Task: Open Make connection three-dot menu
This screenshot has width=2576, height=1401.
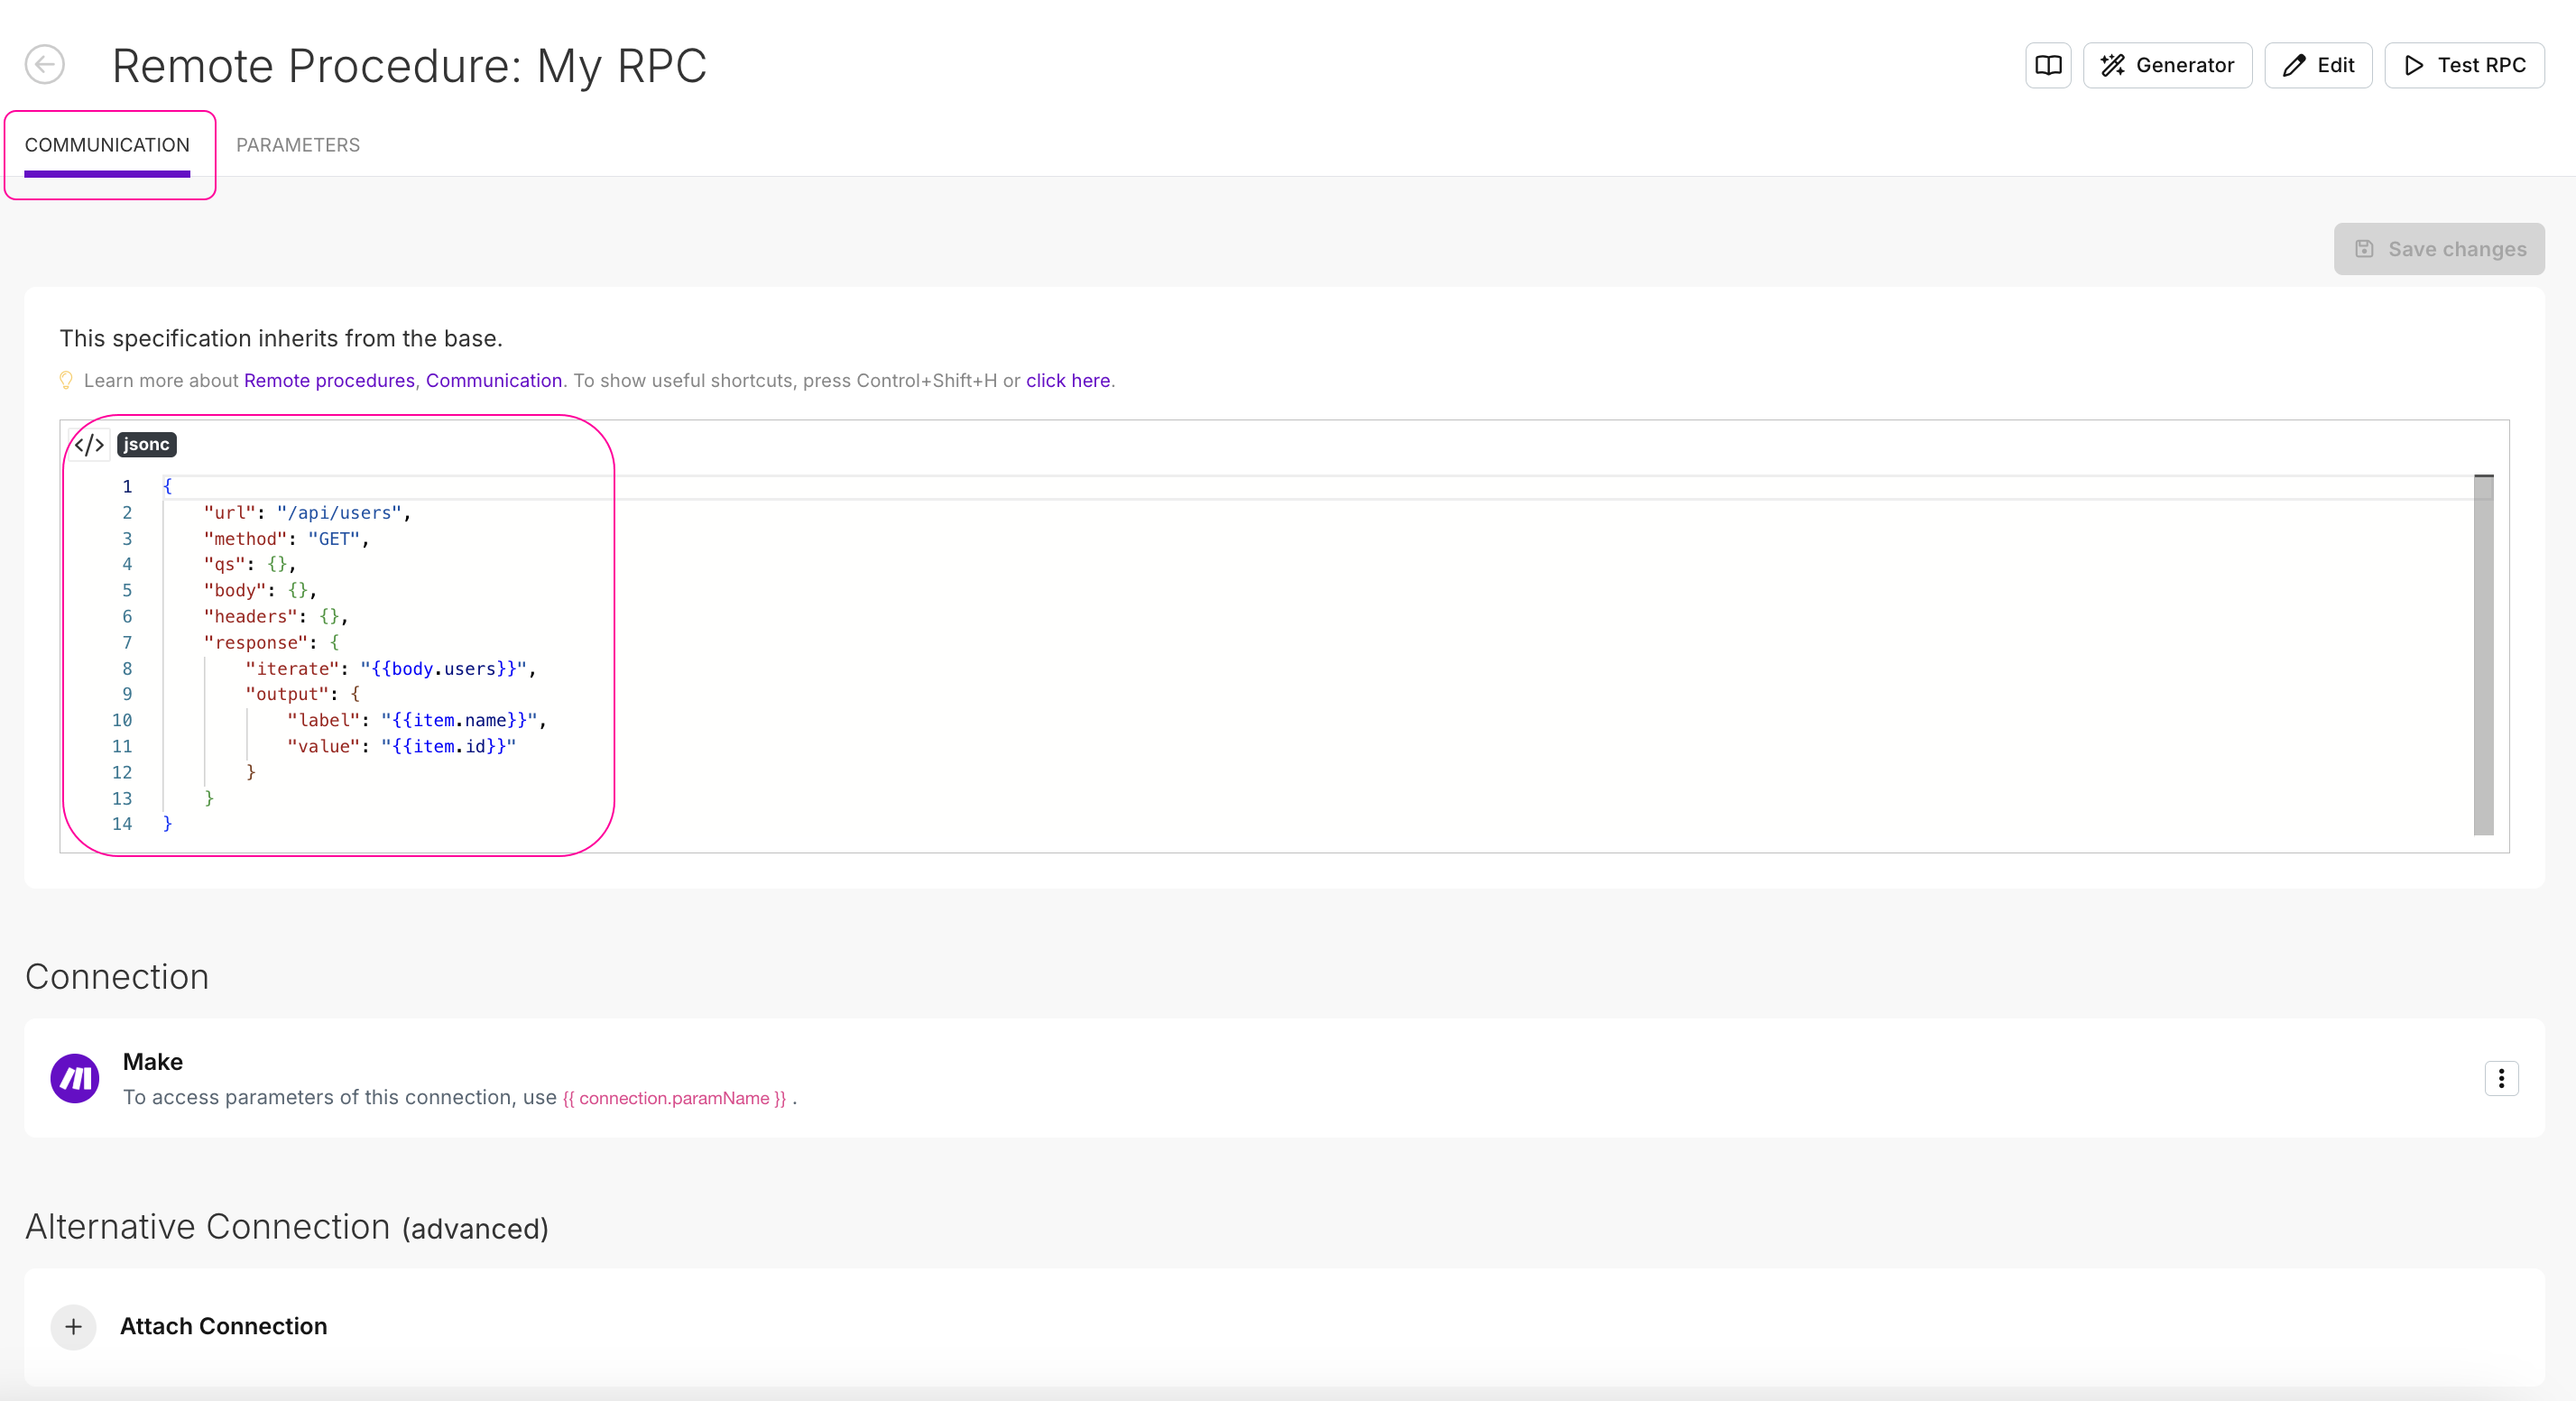Action: pyautogui.click(x=2500, y=1078)
